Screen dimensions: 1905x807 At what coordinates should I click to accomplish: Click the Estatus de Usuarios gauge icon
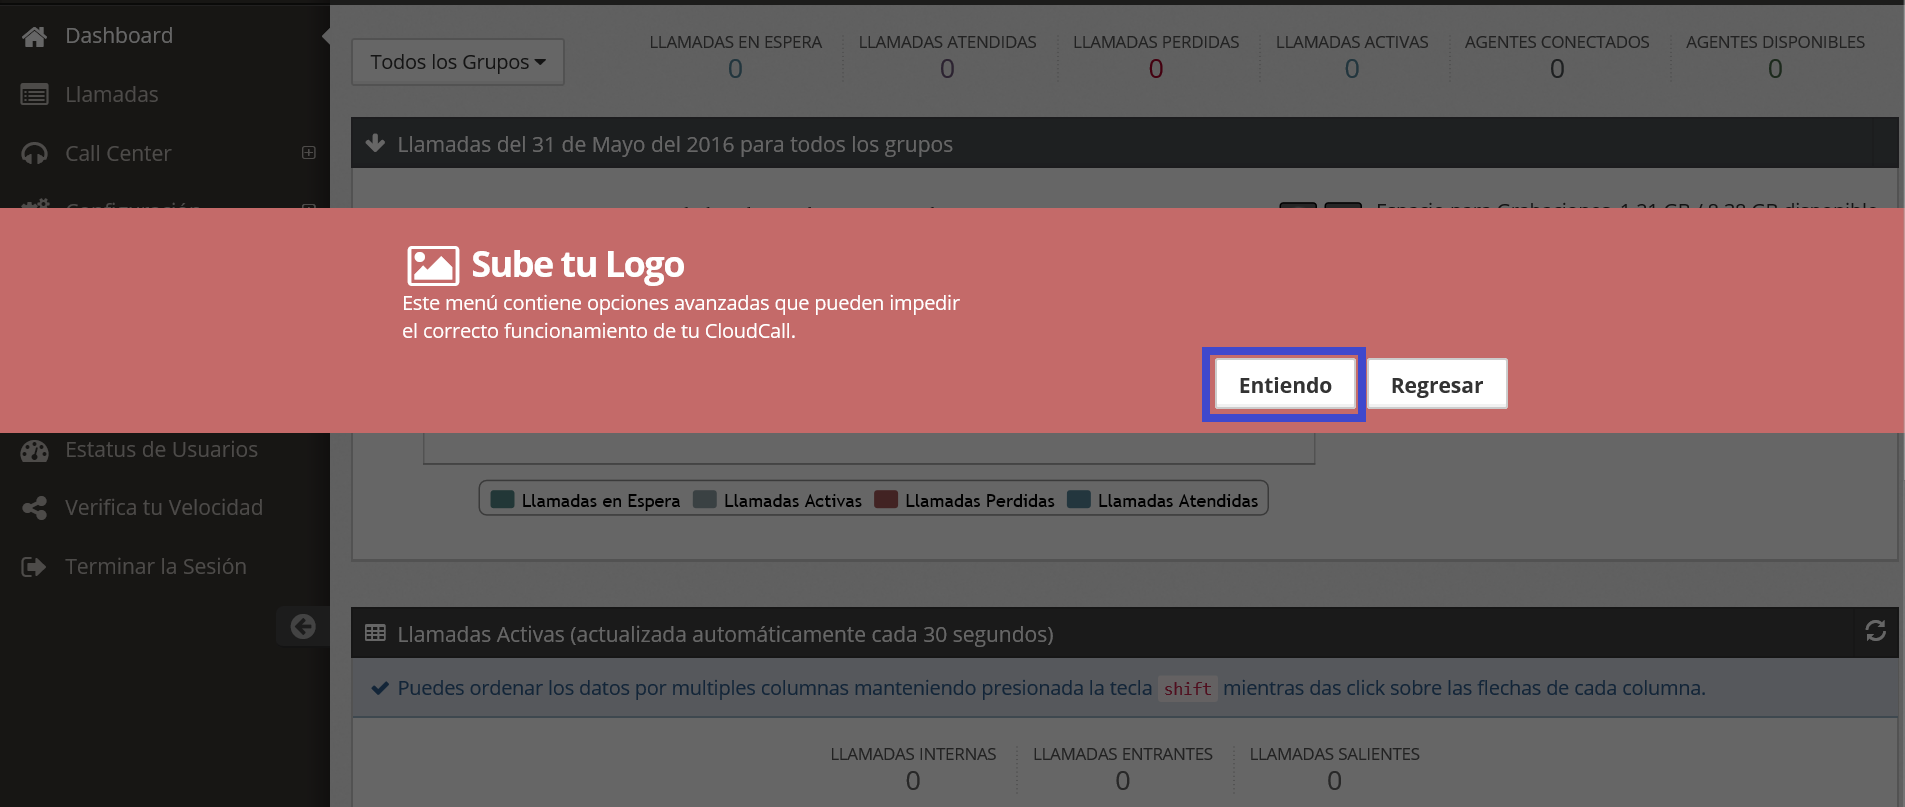click(34, 450)
